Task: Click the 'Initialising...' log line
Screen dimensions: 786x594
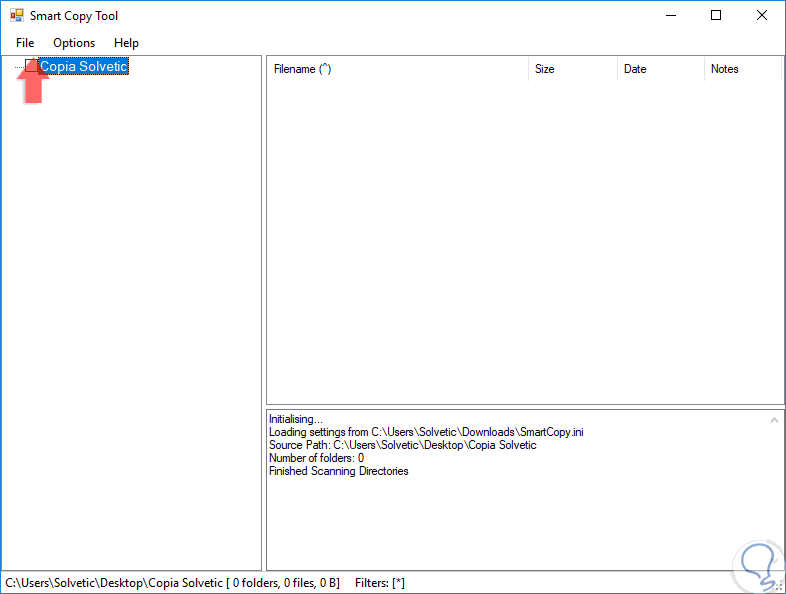Action: point(296,419)
